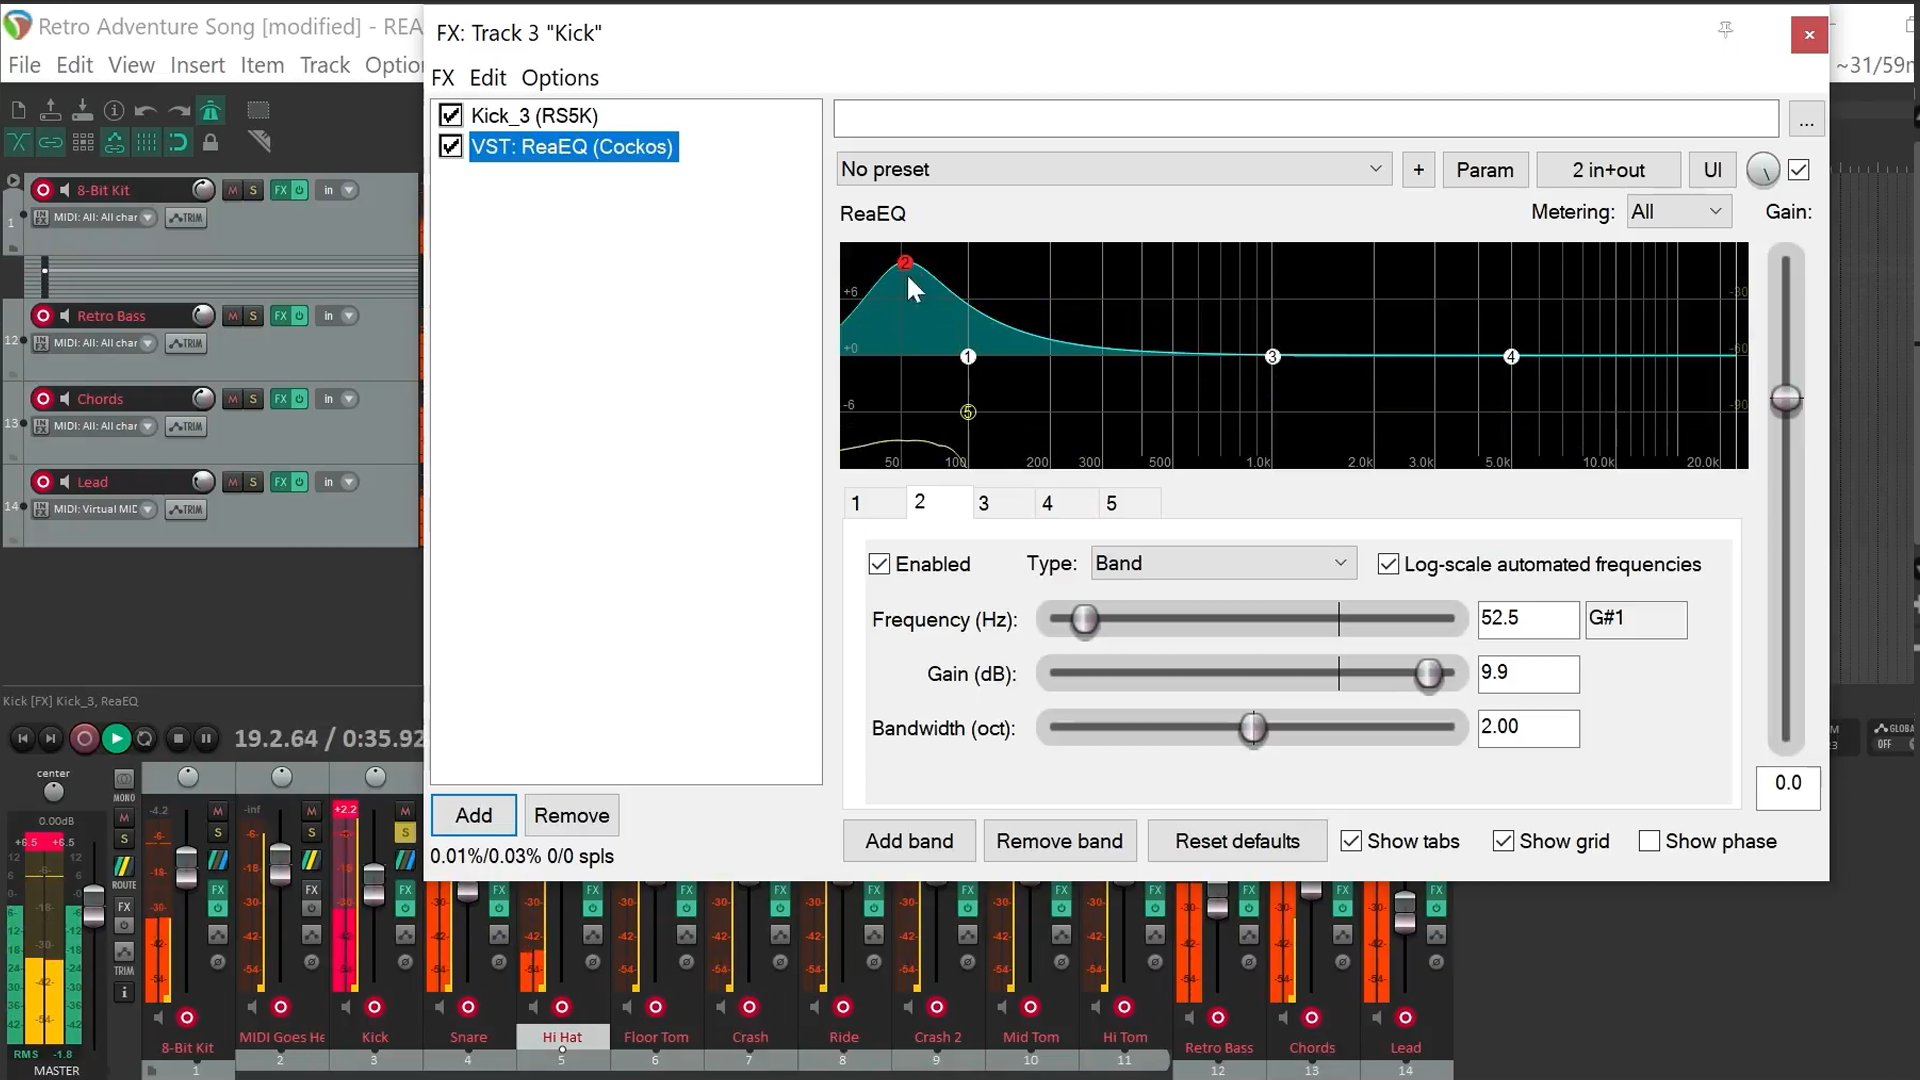This screenshot has height=1080, width=1920.
Task: Uncheck the Kick_3 (RS5K) plugin checkbox
Action: [451, 116]
